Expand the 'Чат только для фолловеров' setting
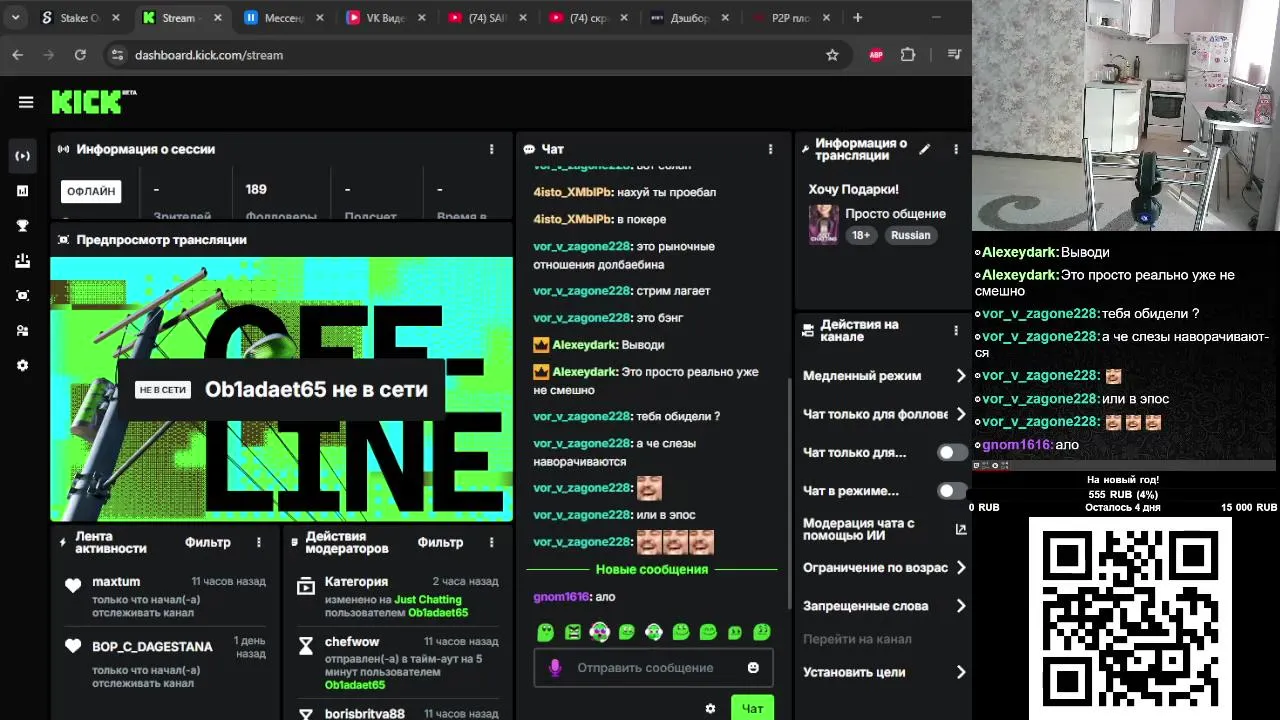This screenshot has width=1280, height=720. click(884, 414)
